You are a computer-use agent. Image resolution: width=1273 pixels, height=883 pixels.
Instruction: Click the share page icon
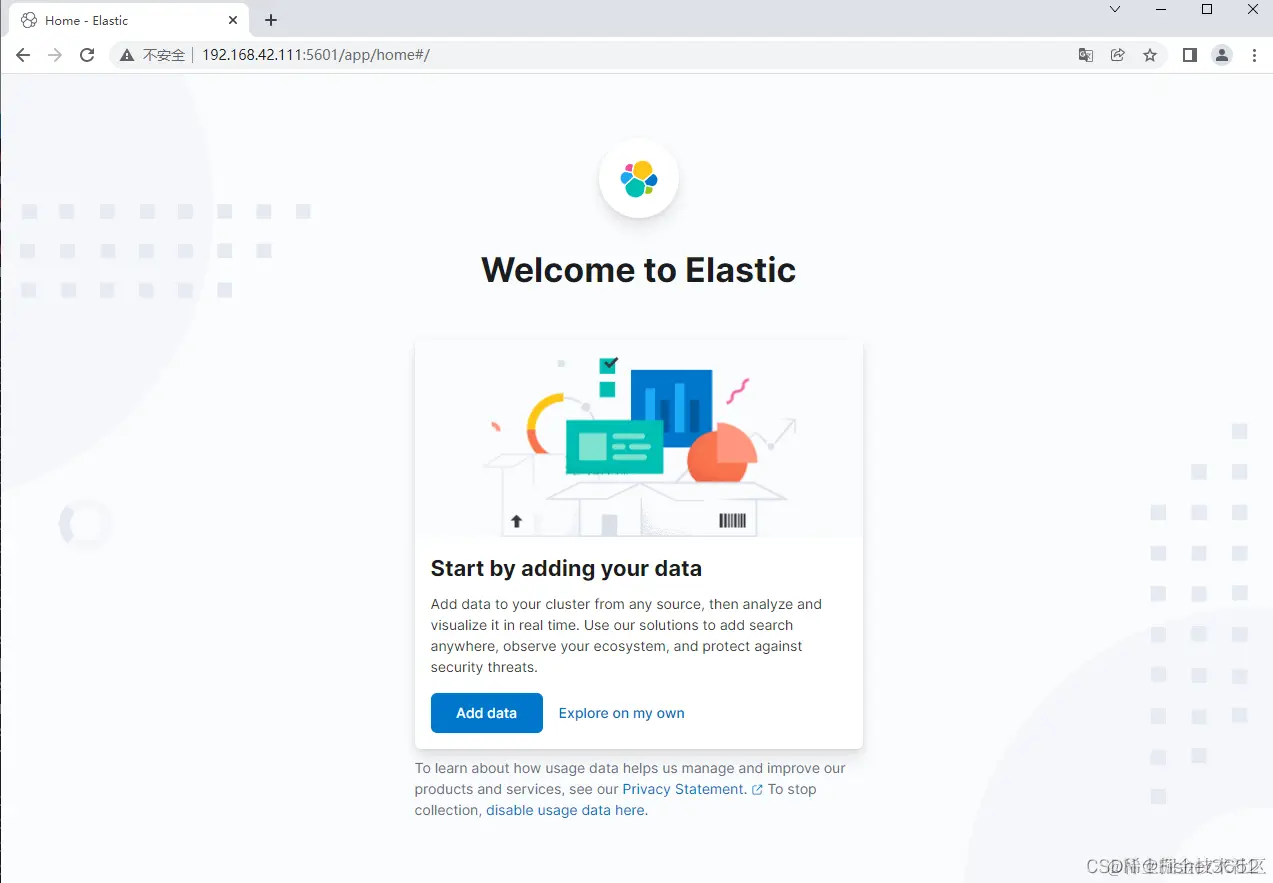tap(1118, 55)
